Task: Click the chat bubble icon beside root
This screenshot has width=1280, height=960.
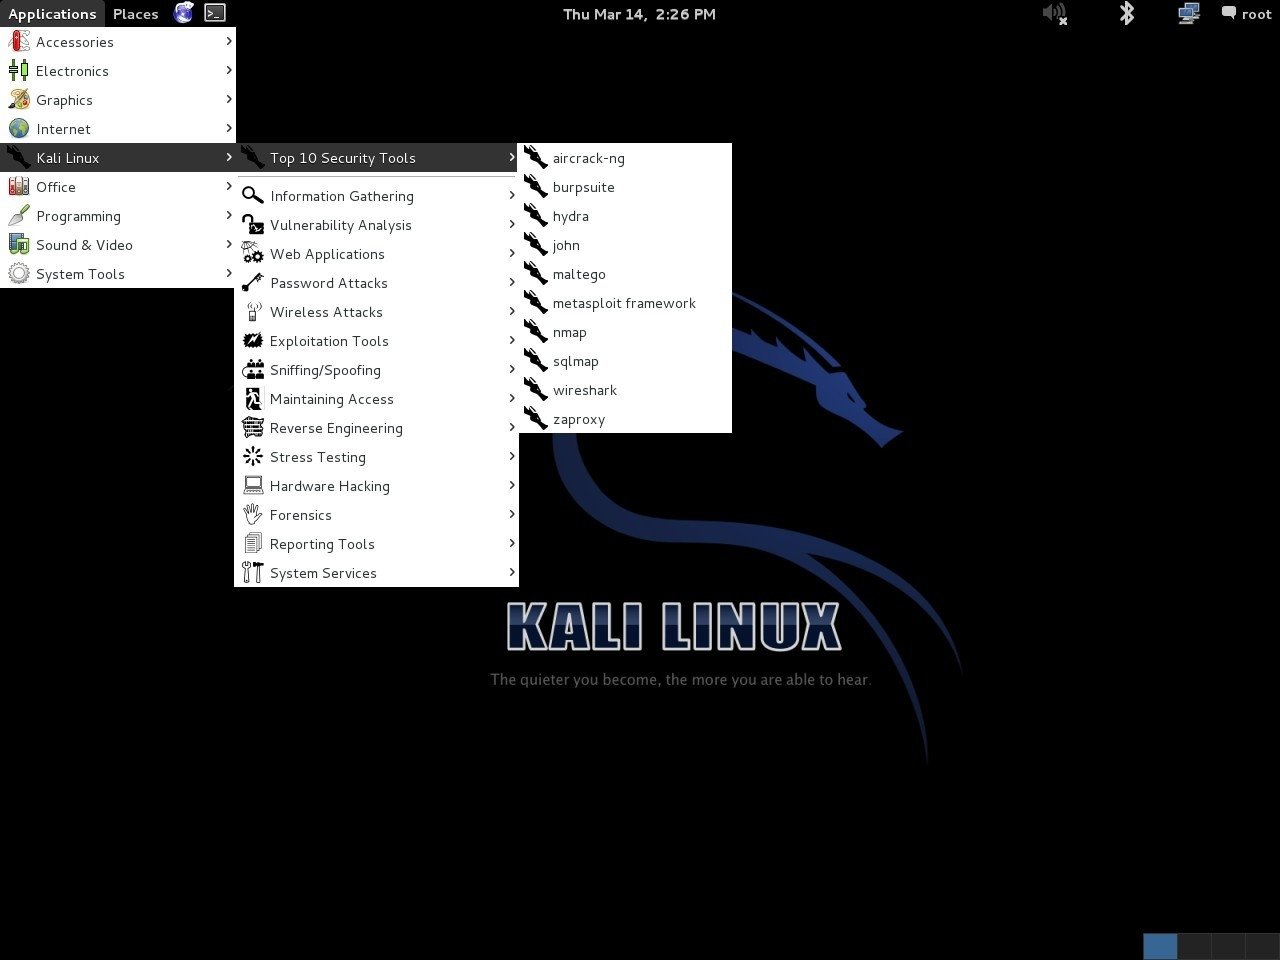Action: point(1229,13)
